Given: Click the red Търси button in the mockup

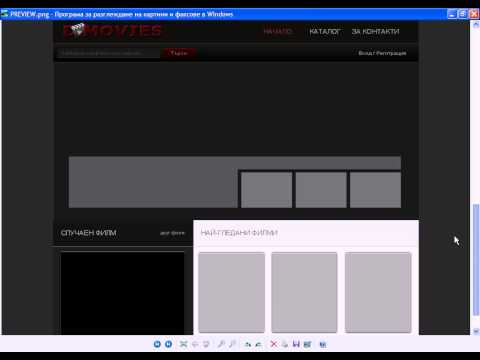Looking at the screenshot, I should point(179,53).
